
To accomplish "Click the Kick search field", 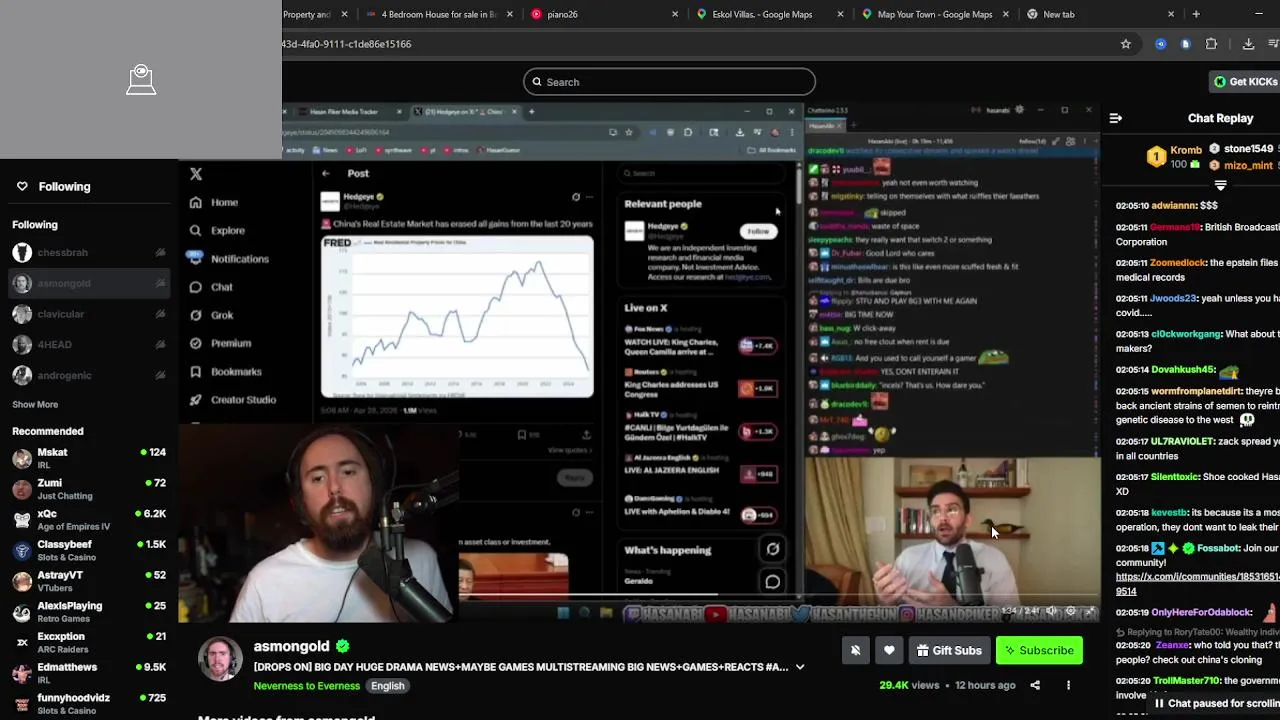I will (669, 82).
